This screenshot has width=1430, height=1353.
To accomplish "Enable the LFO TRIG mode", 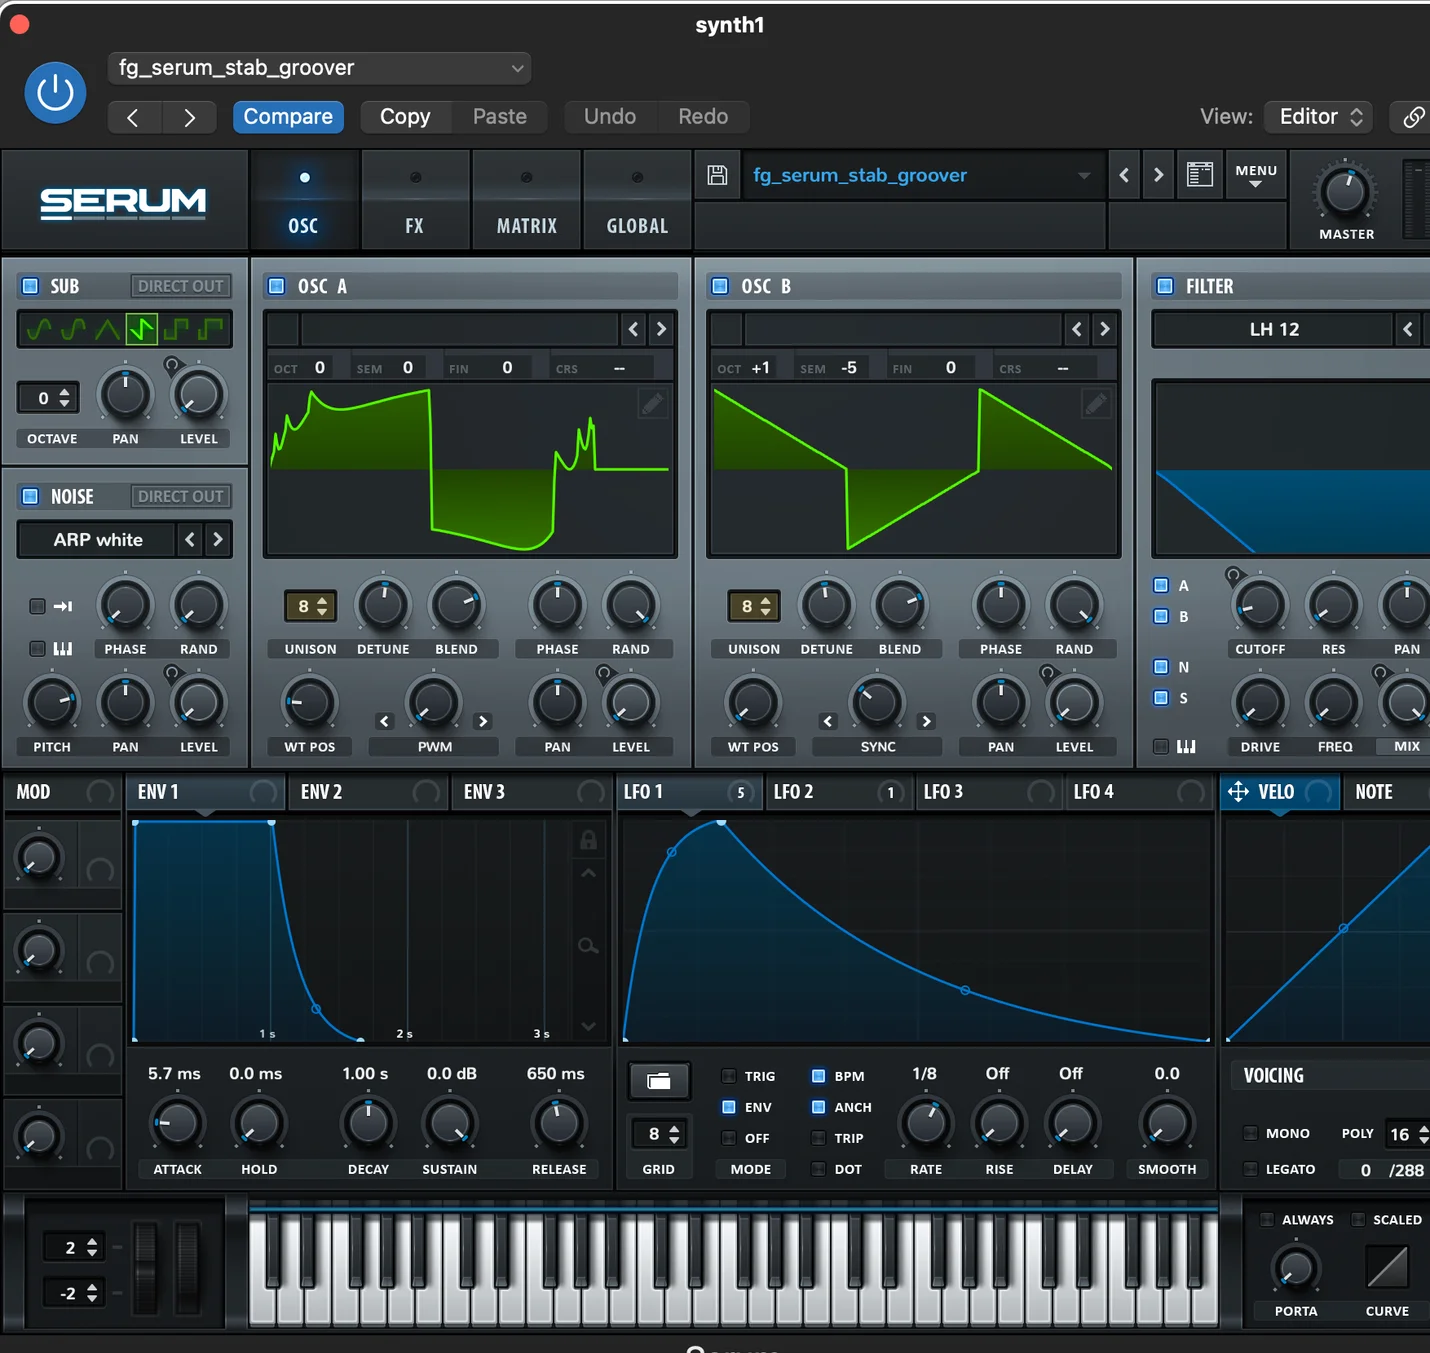I will (728, 1076).
